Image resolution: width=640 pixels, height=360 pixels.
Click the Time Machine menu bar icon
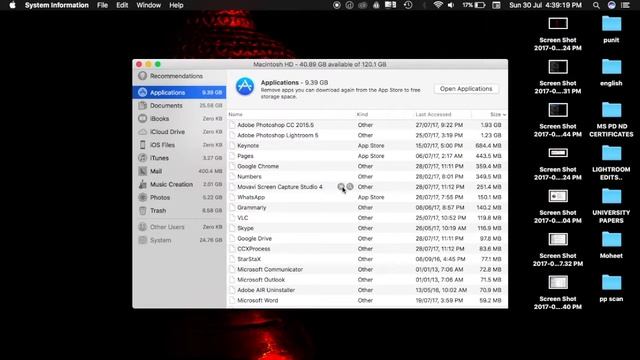tap(408, 5)
